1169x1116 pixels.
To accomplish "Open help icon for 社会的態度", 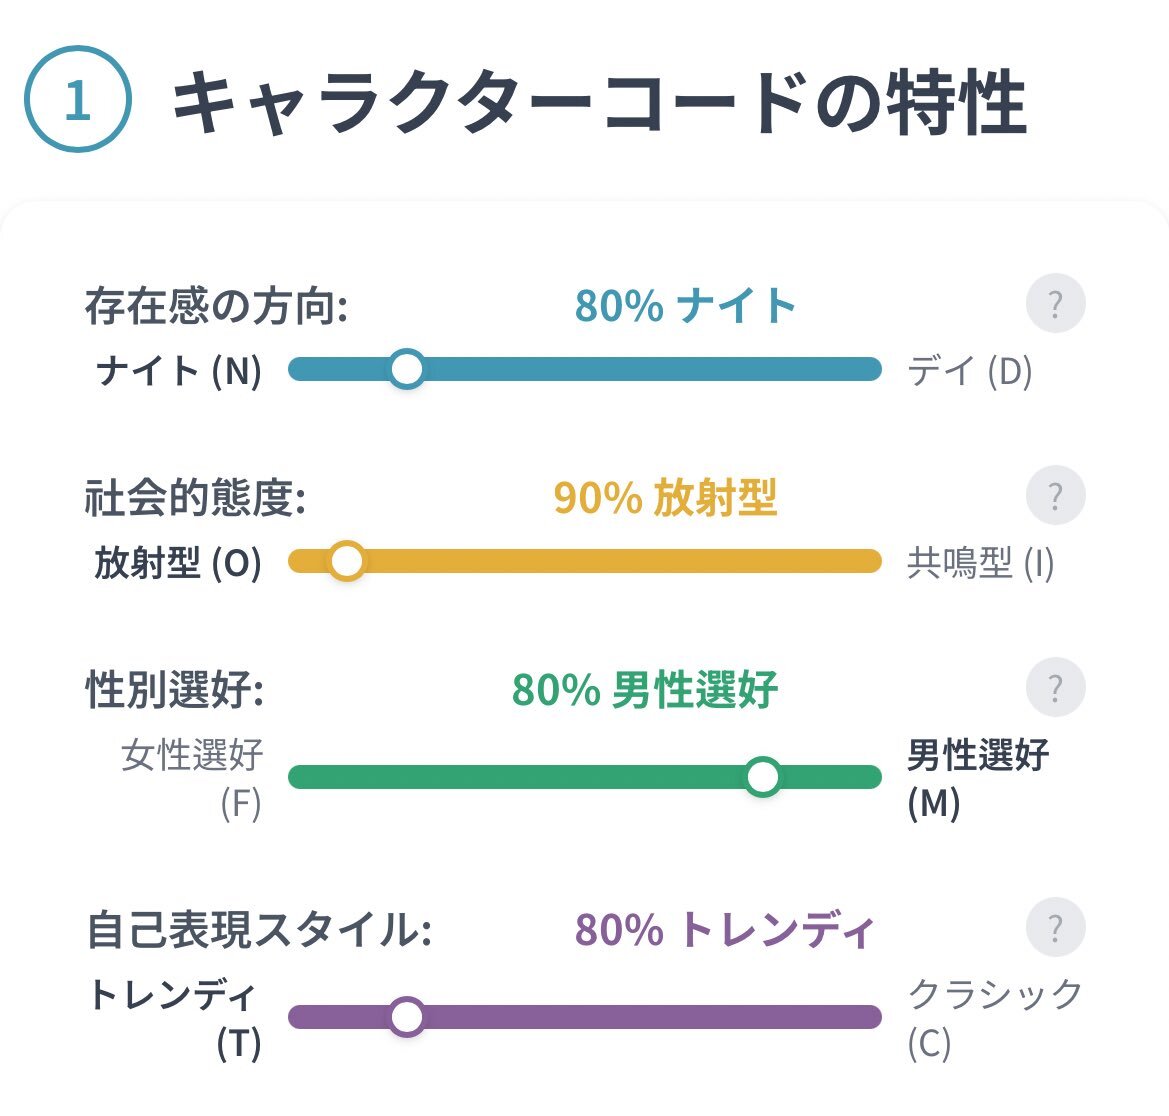I will pos(1055,495).
